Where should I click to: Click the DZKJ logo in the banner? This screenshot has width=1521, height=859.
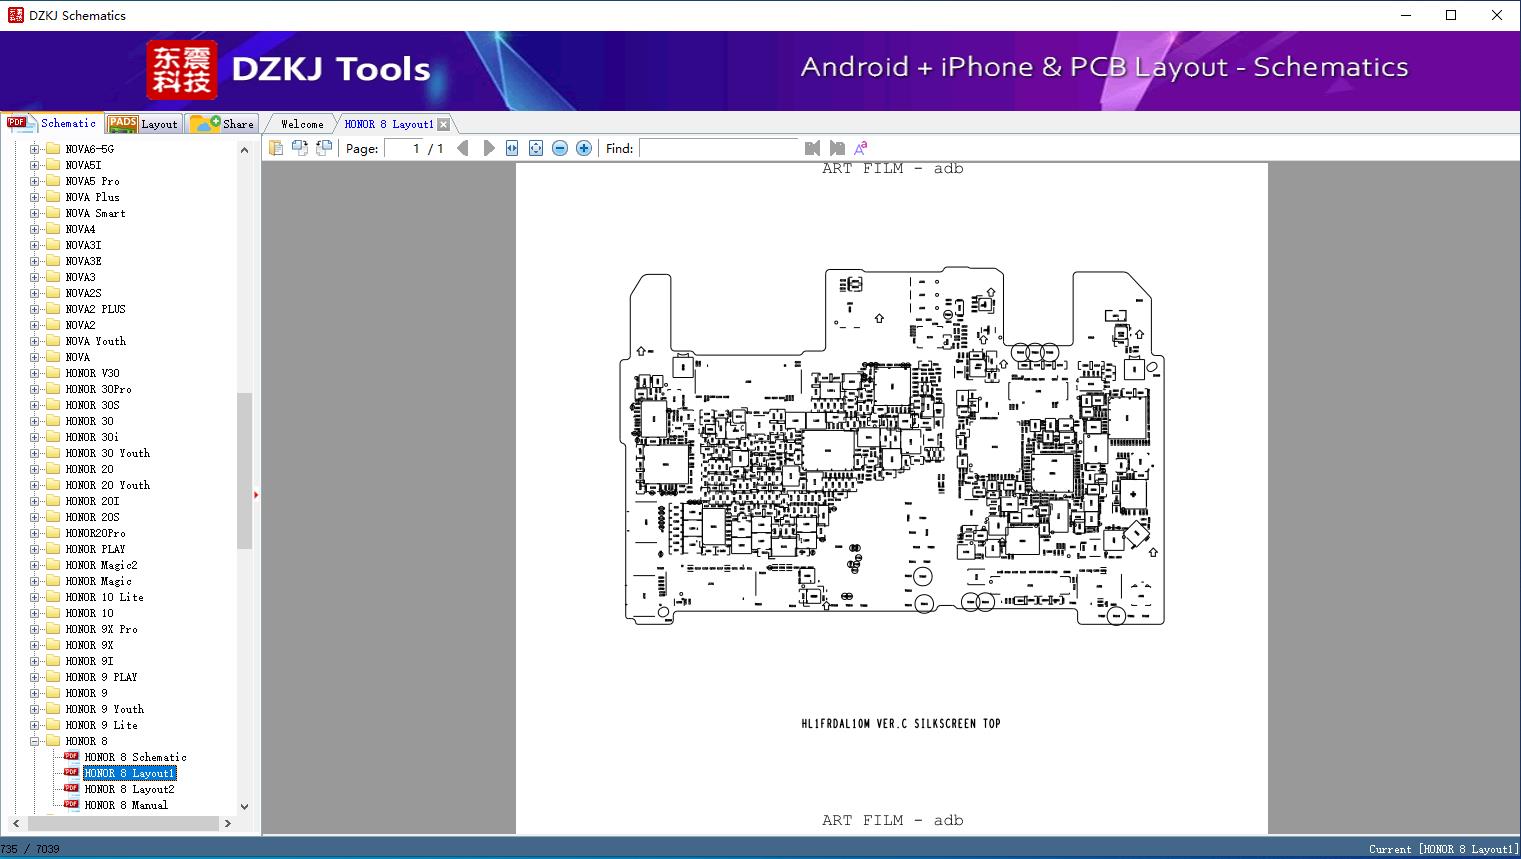pos(181,70)
